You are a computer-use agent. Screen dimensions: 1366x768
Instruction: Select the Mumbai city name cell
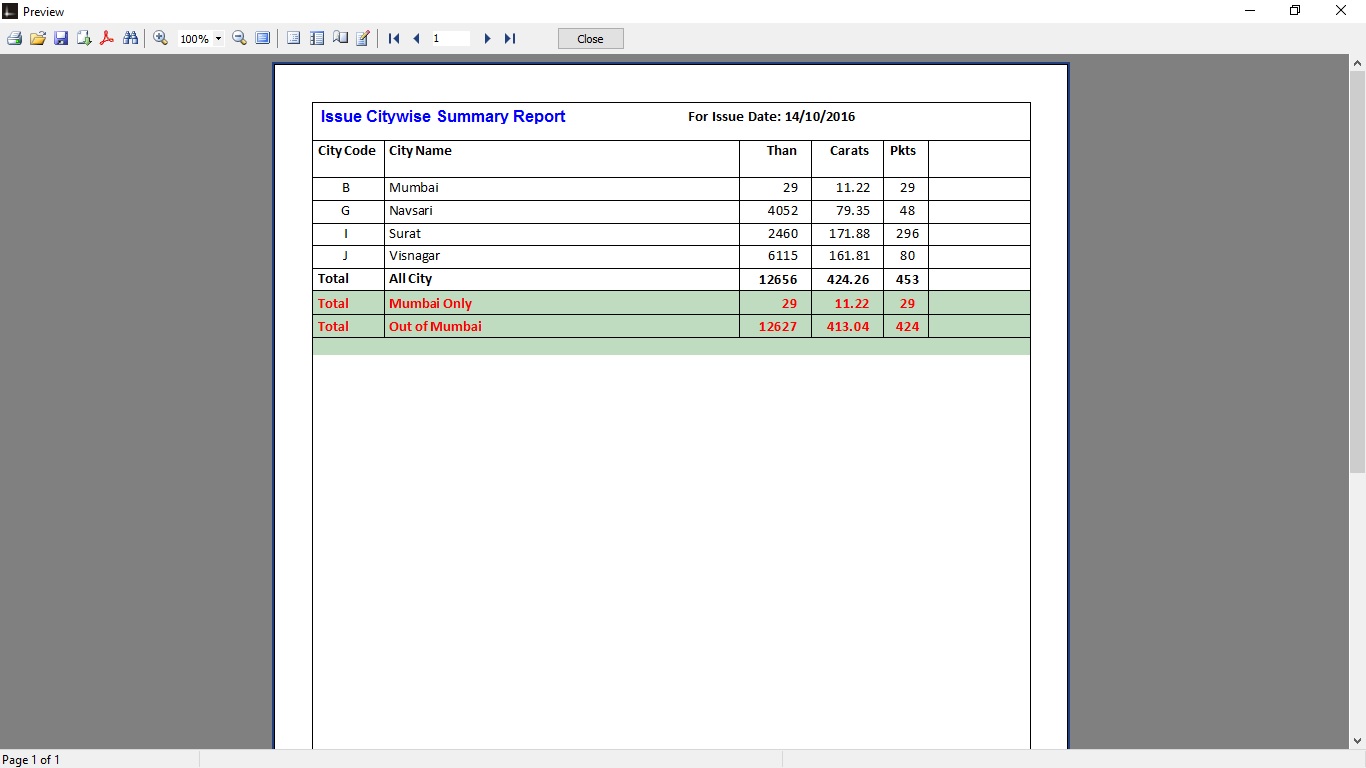[562, 188]
